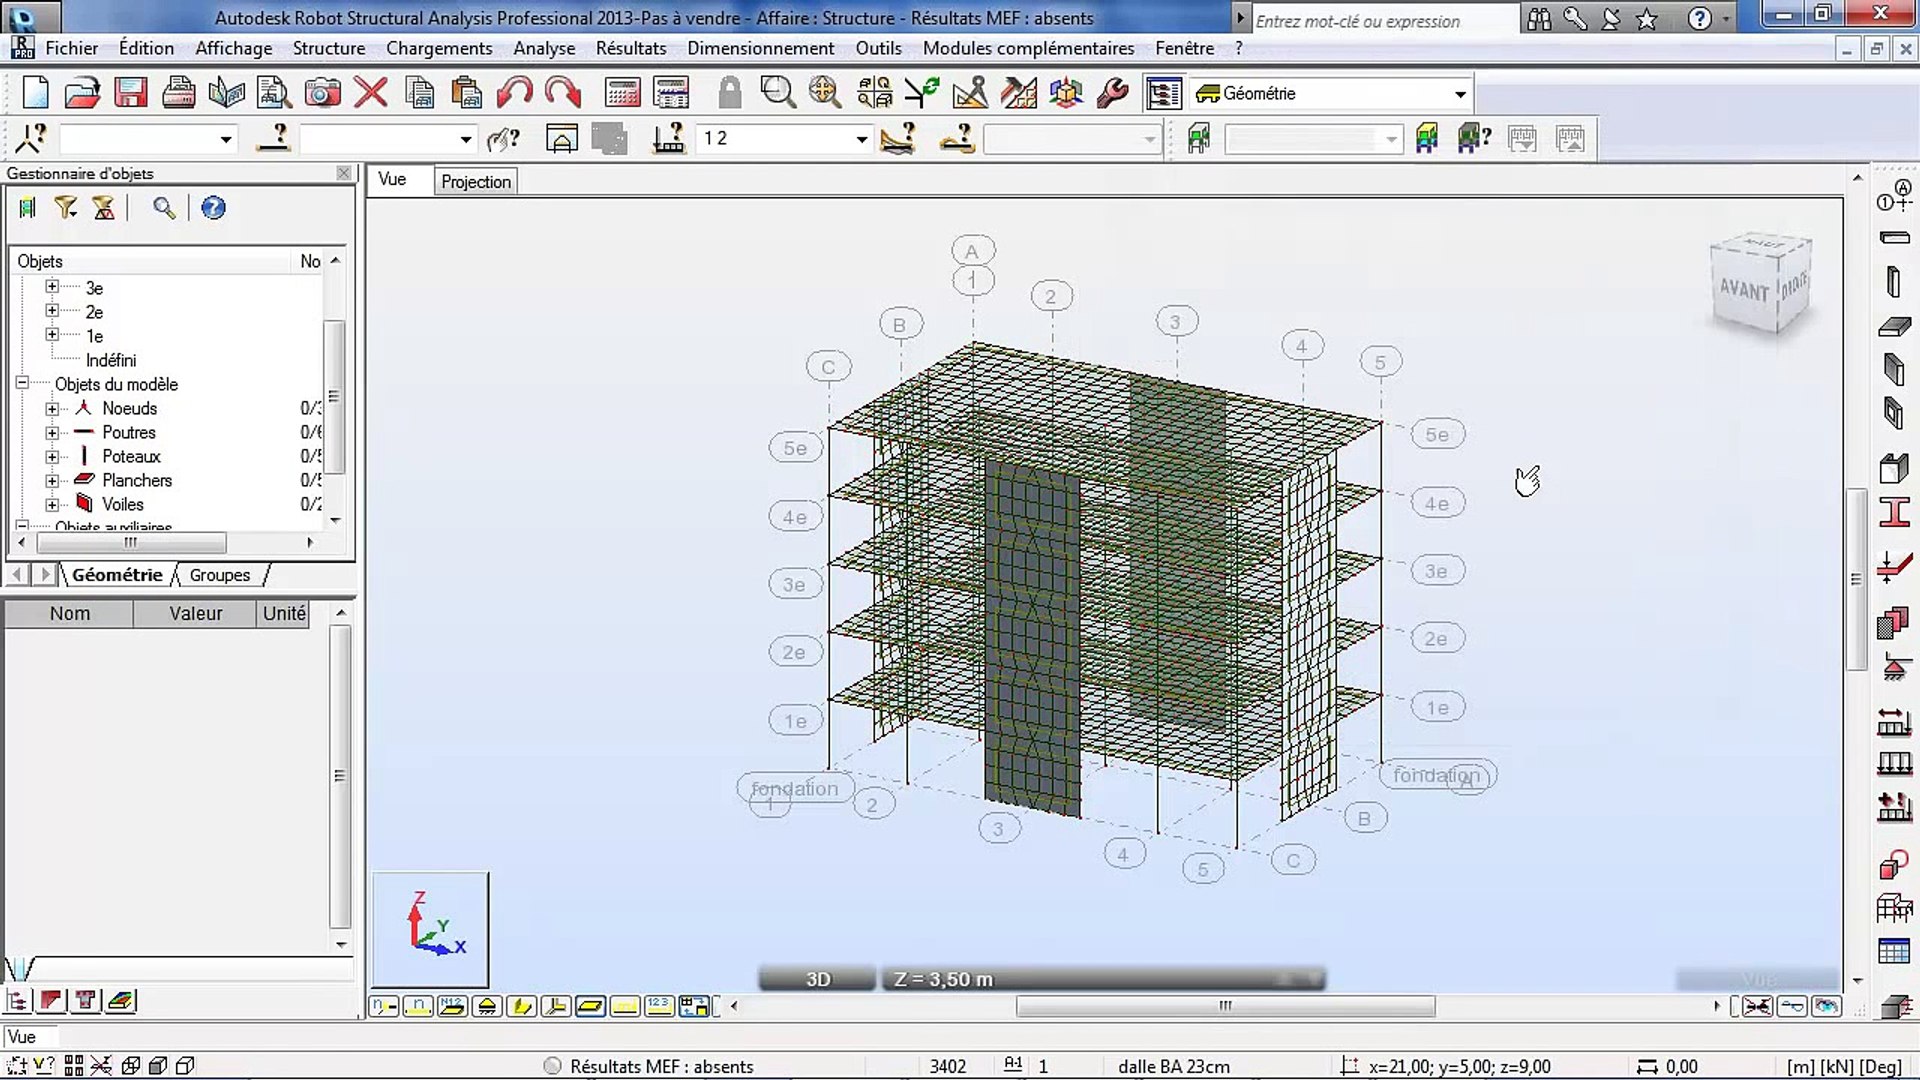Click the undo arrow icon
This screenshot has width=1920, height=1080.
[514, 93]
